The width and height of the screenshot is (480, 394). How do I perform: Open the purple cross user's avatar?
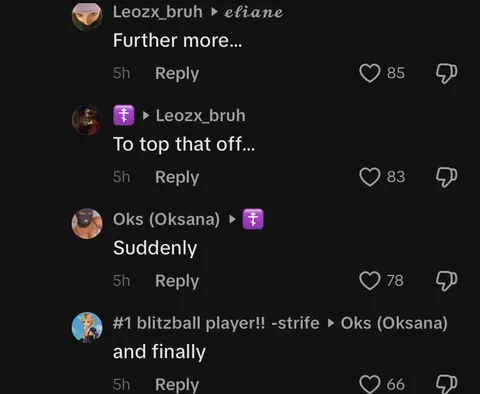(87, 120)
